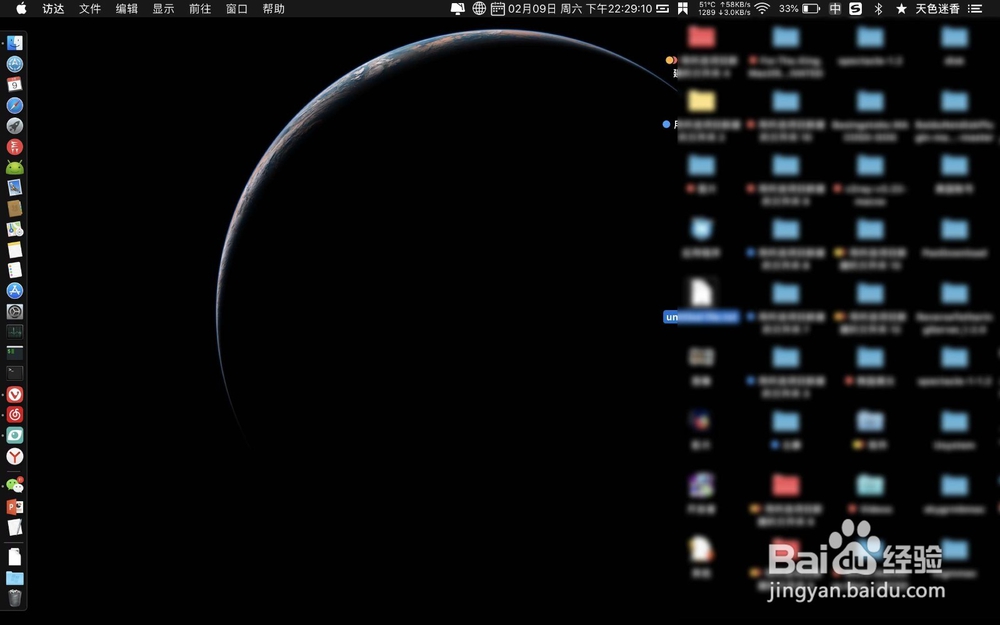
Task: Open PowerPoint in the Dock
Action: [x=15, y=507]
